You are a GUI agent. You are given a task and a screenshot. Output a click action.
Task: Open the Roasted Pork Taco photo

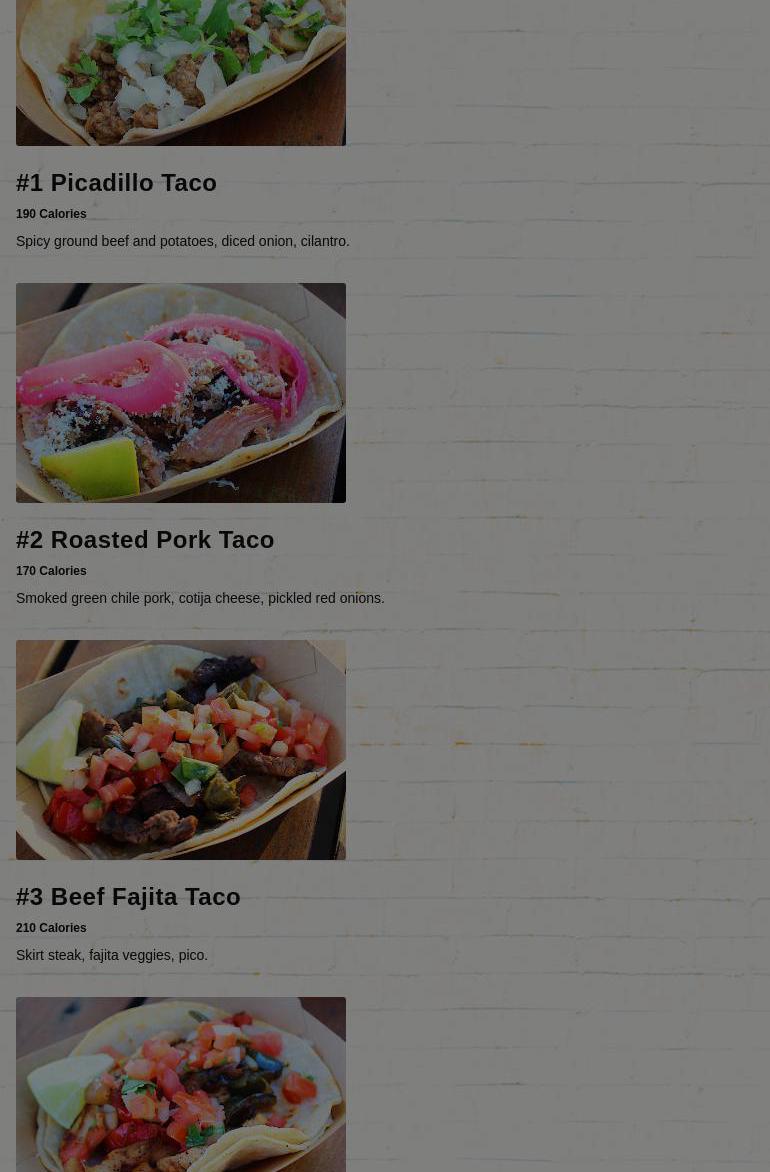[x=181, y=392]
